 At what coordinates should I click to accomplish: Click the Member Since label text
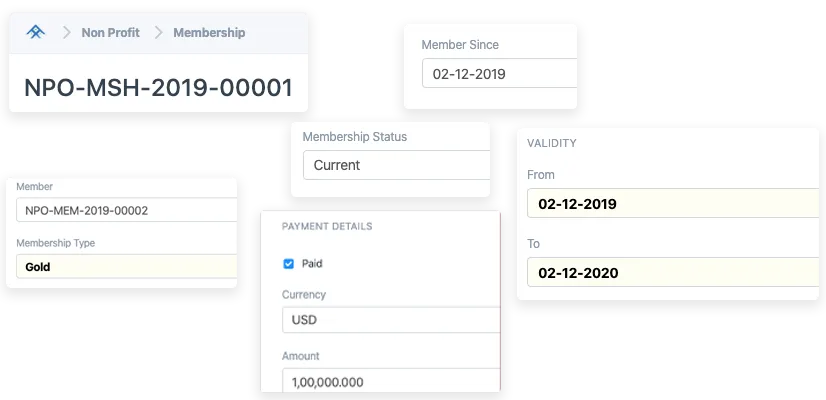460,45
